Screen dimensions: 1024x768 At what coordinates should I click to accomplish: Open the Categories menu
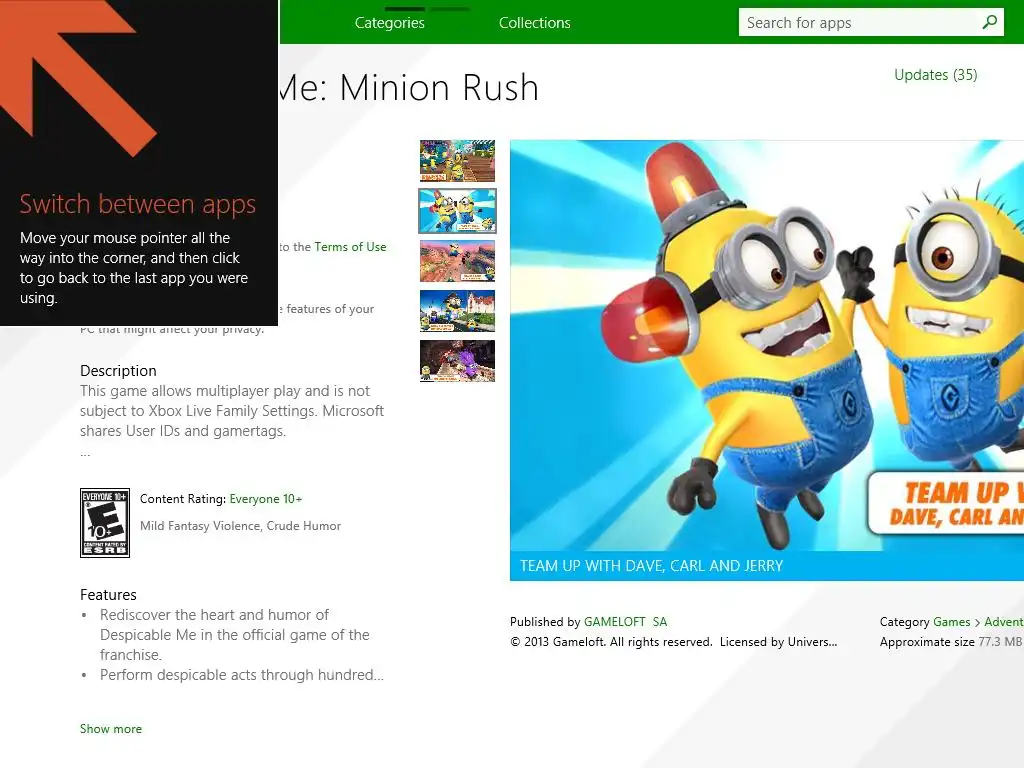389,23
